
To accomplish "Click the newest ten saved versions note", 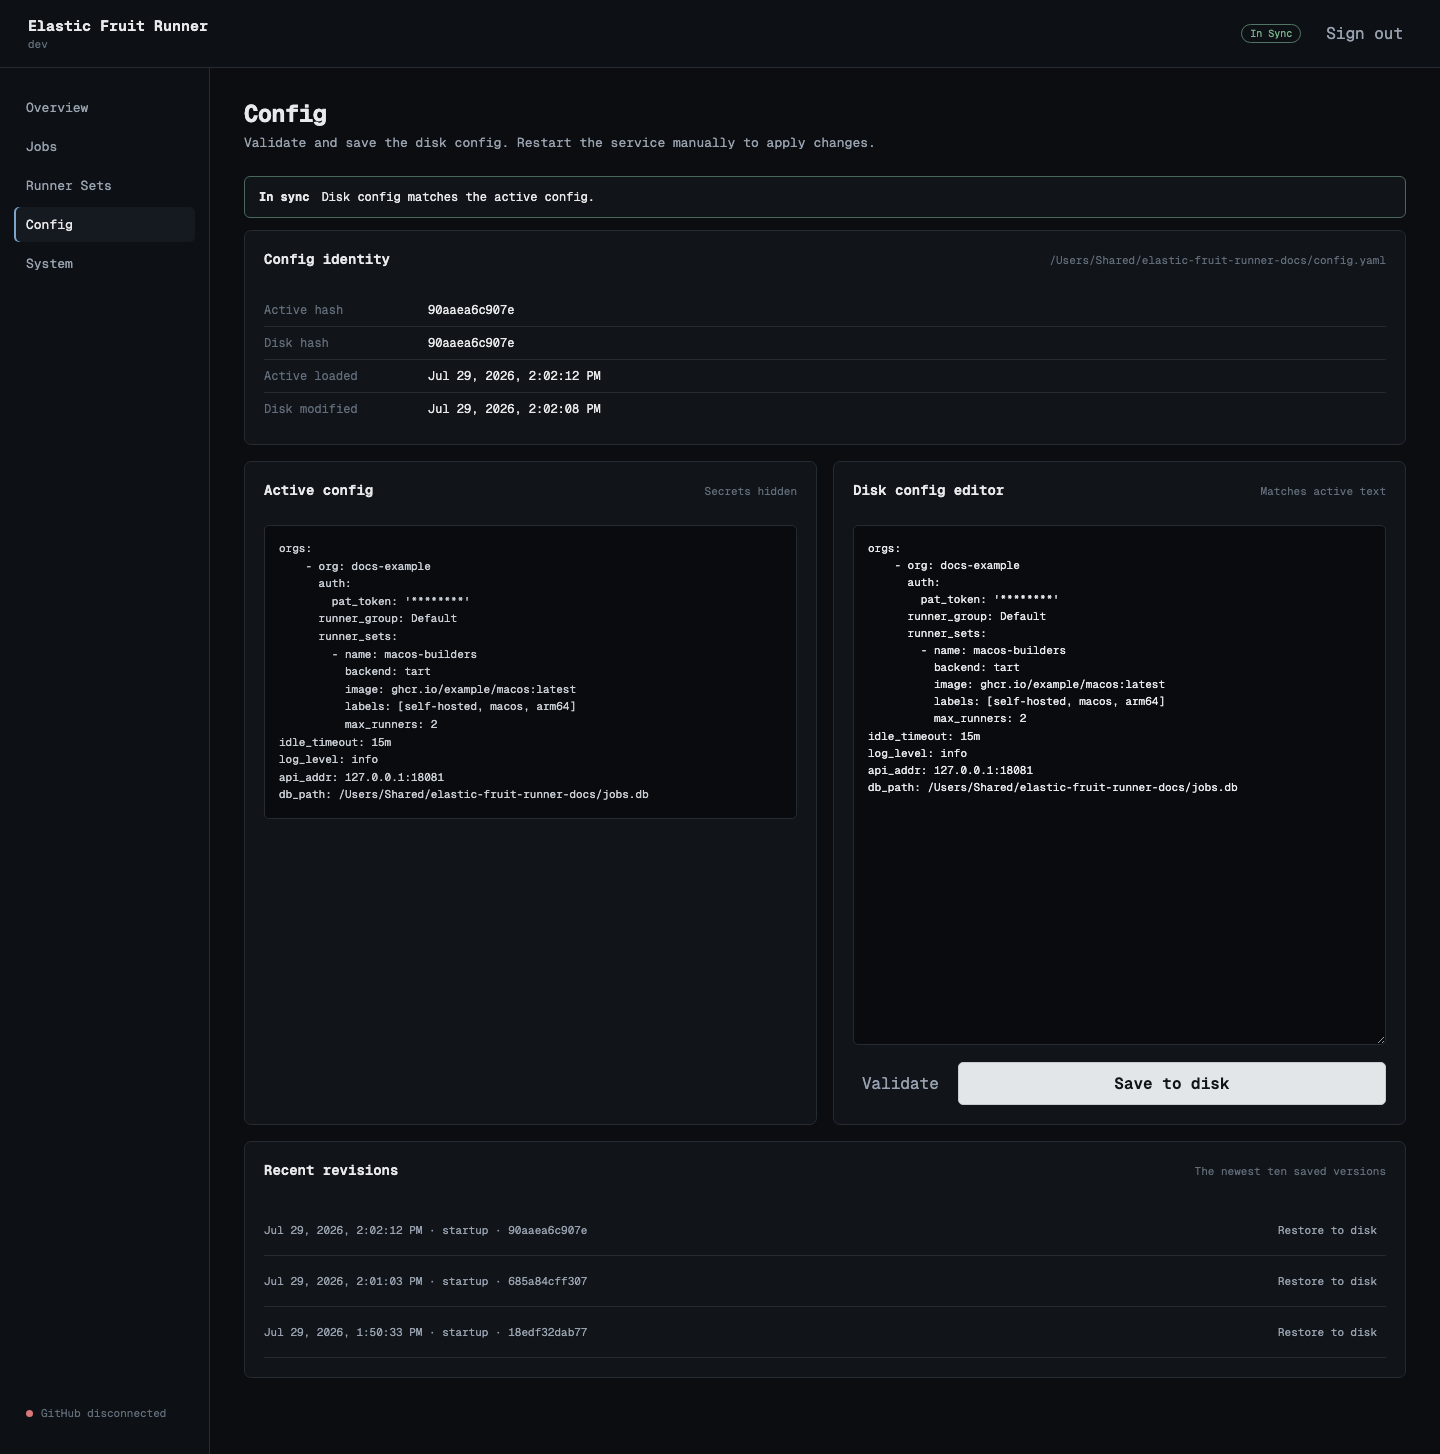I will 1290,1172.
